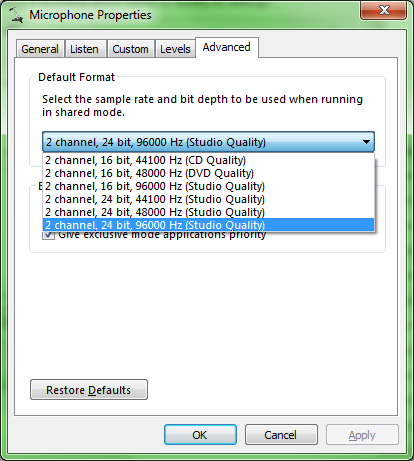Go to the Custom tab
The height and width of the screenshot is (461, 414).
(130, 49)
